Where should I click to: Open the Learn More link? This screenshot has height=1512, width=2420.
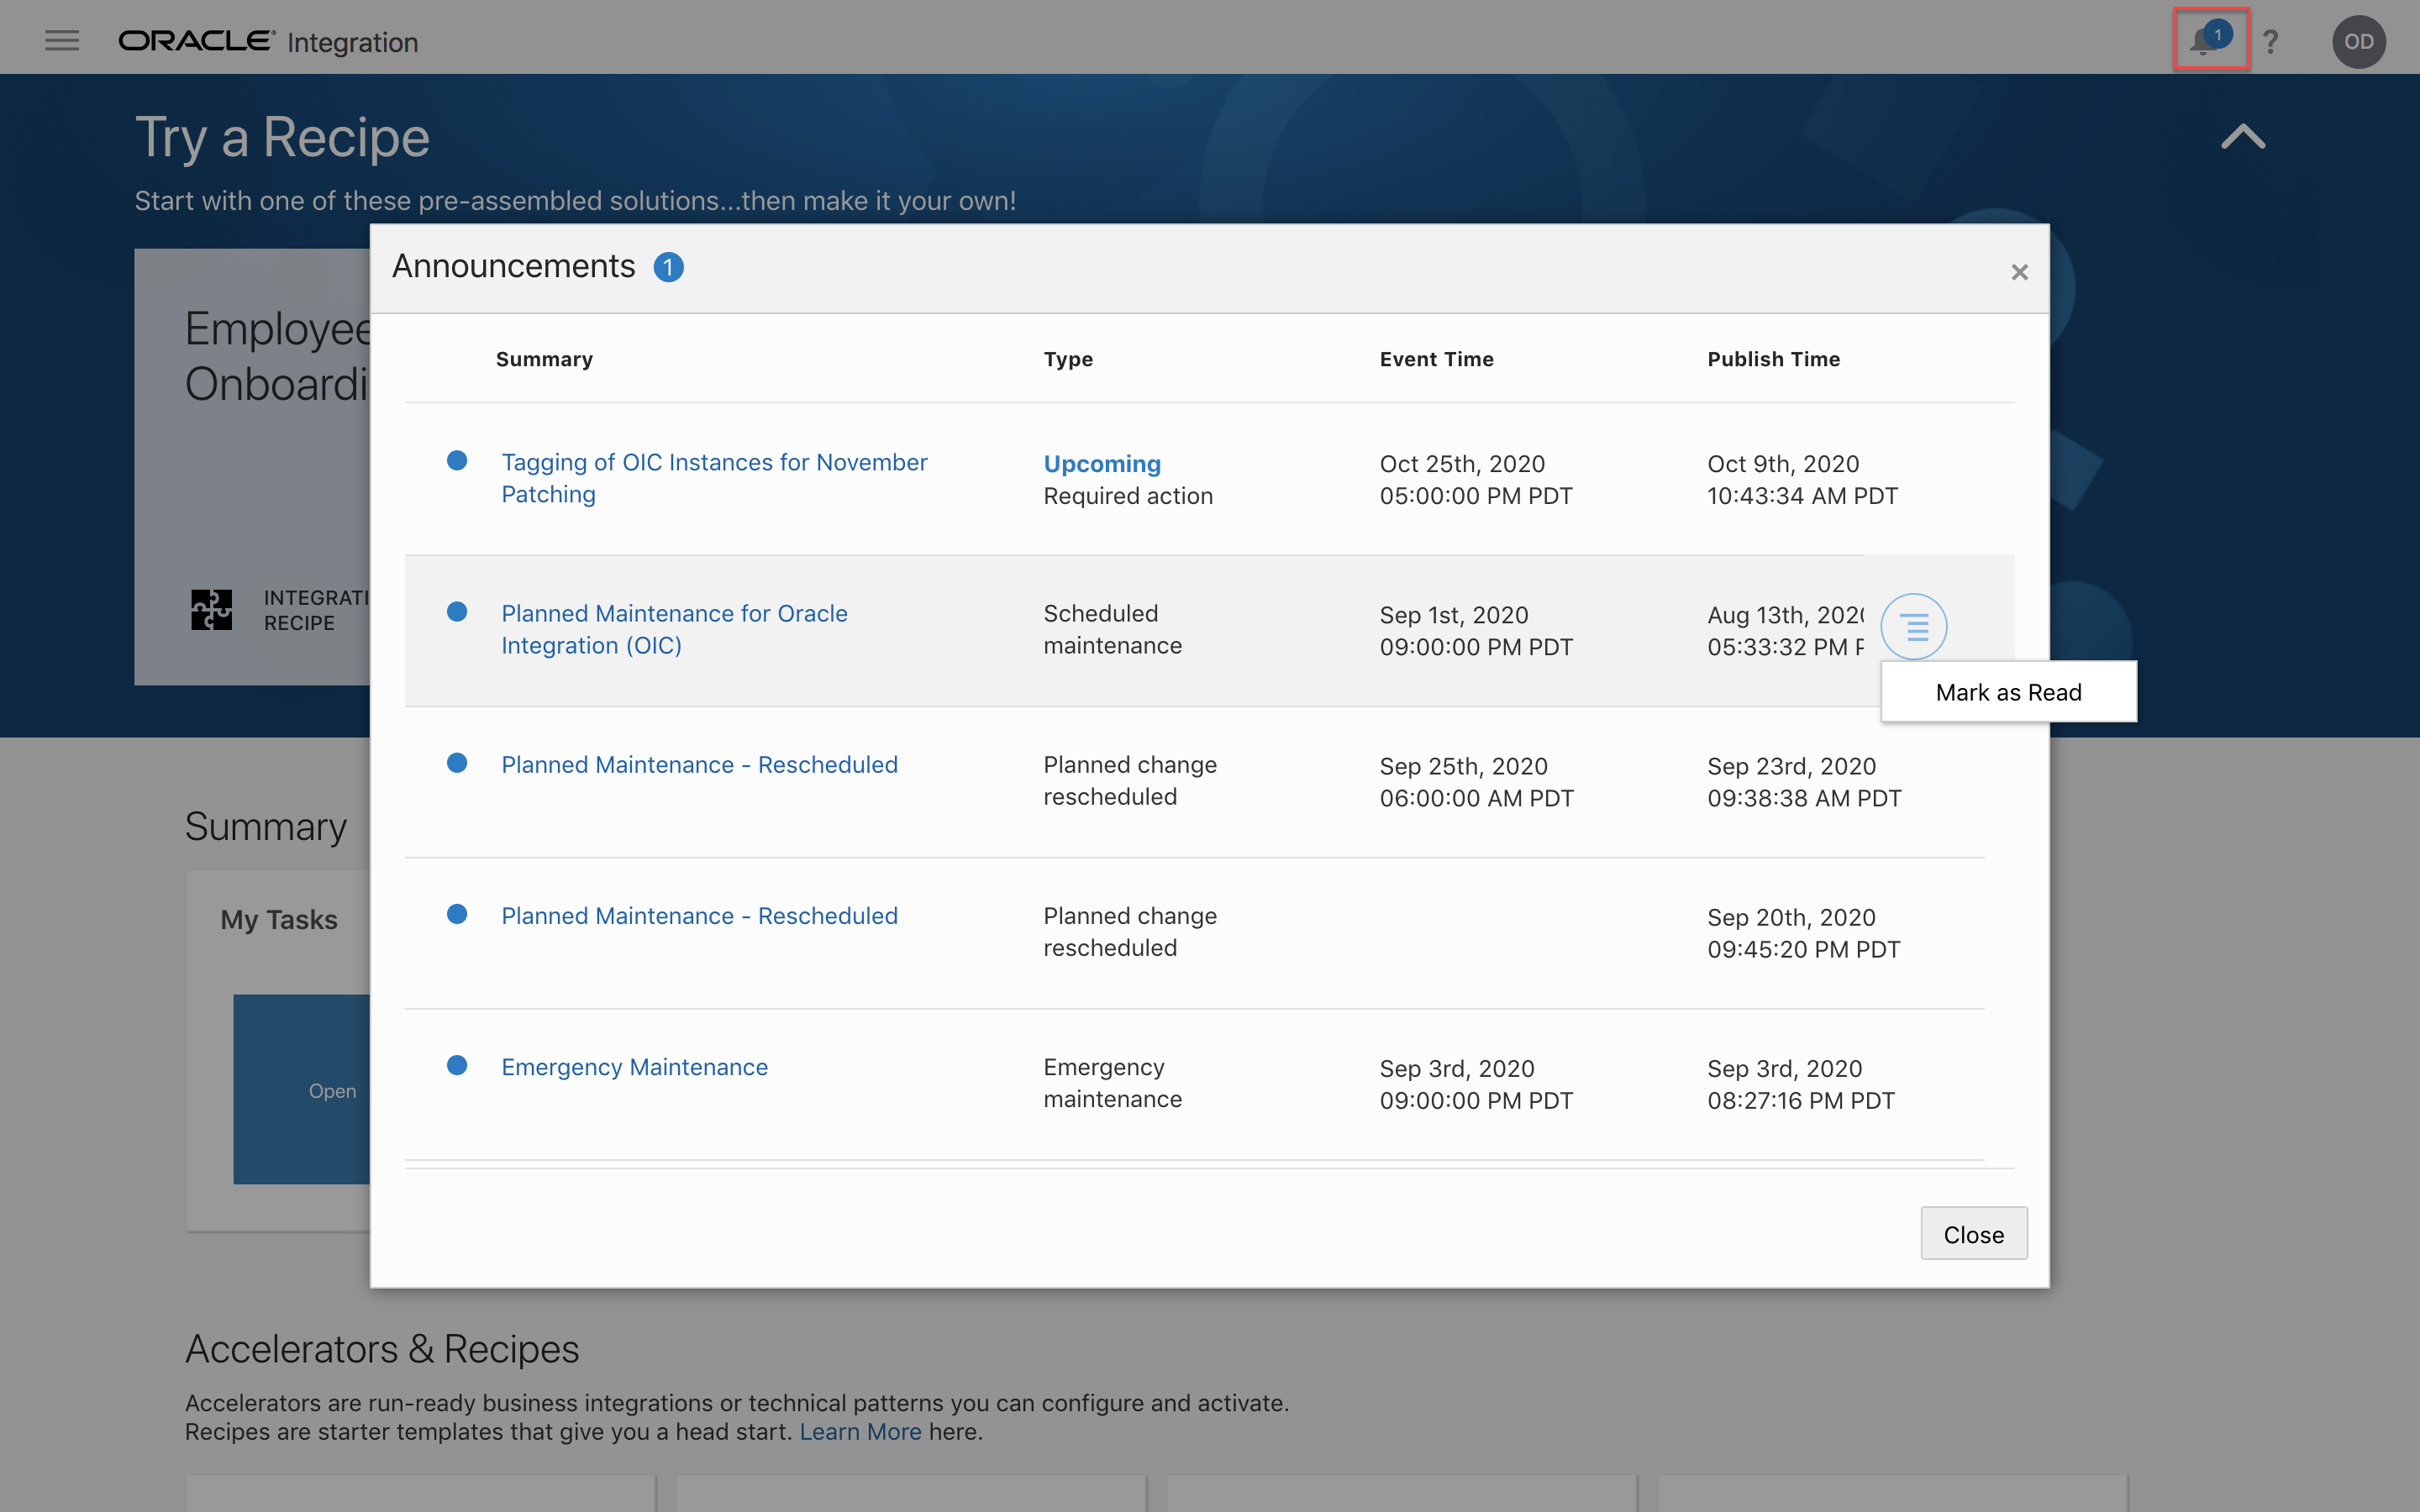click(860, 1431)
